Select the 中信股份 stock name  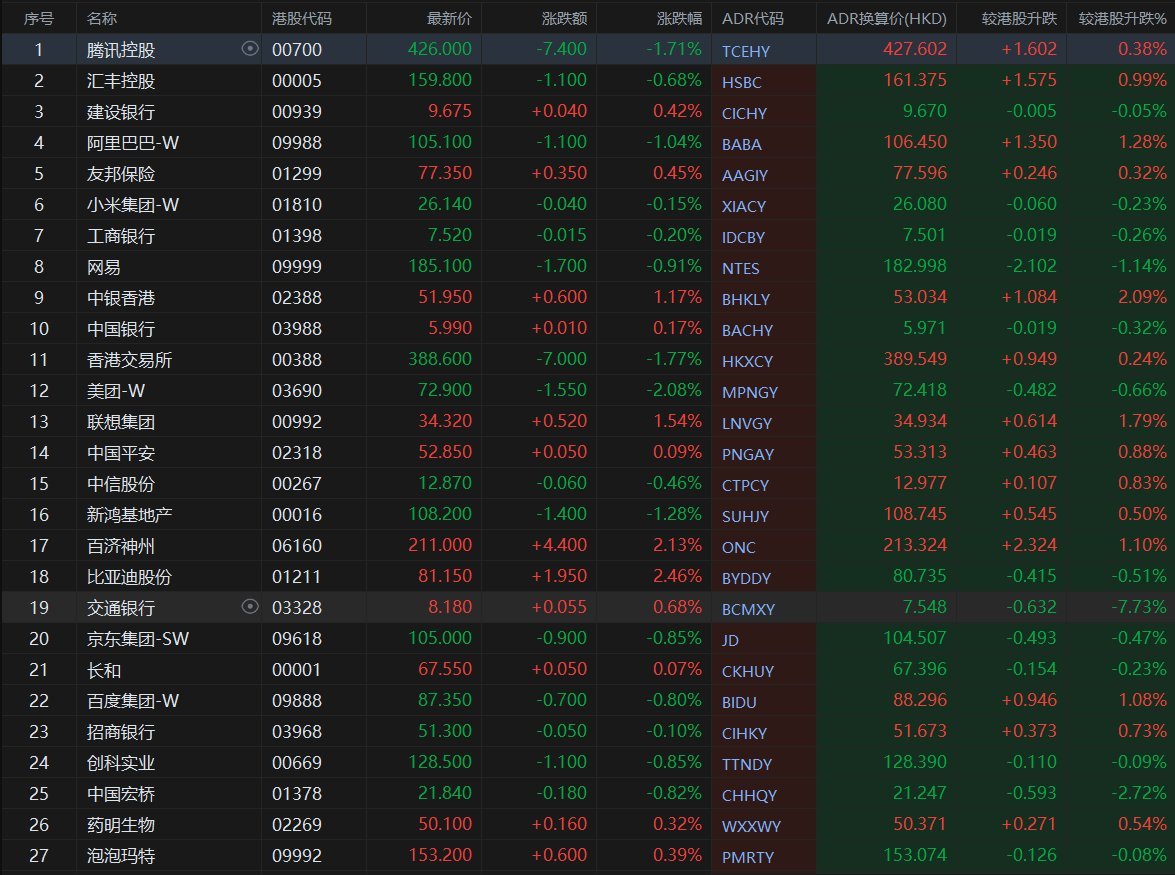[x=121, y=484]
